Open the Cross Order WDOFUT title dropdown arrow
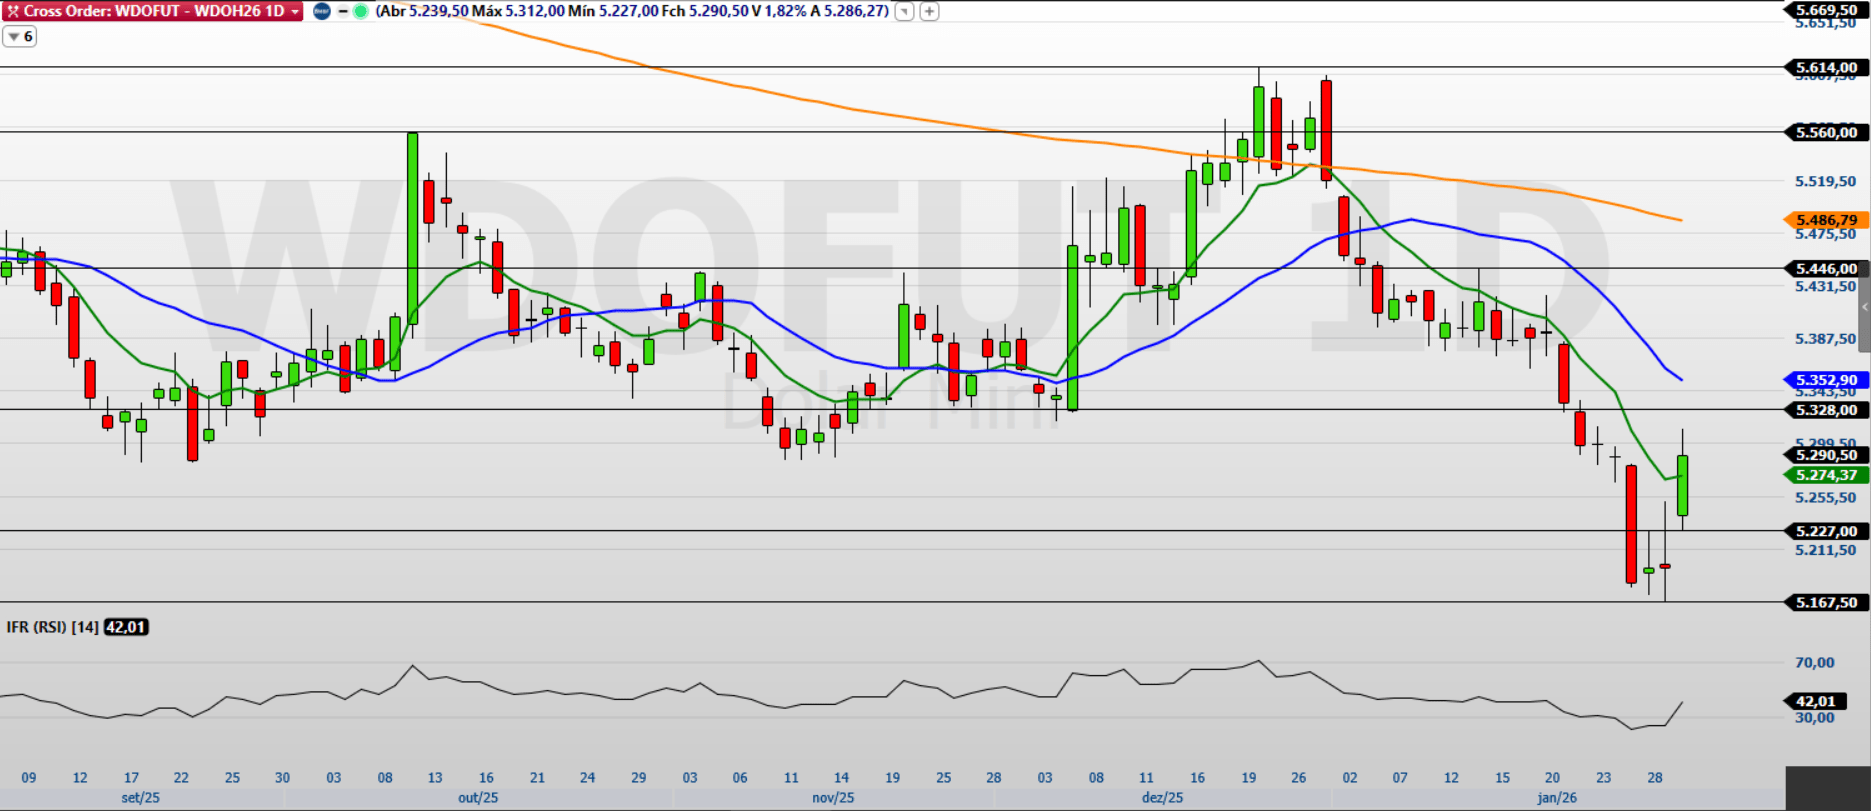Screen dimensions: 1871x811 point(295,11)
